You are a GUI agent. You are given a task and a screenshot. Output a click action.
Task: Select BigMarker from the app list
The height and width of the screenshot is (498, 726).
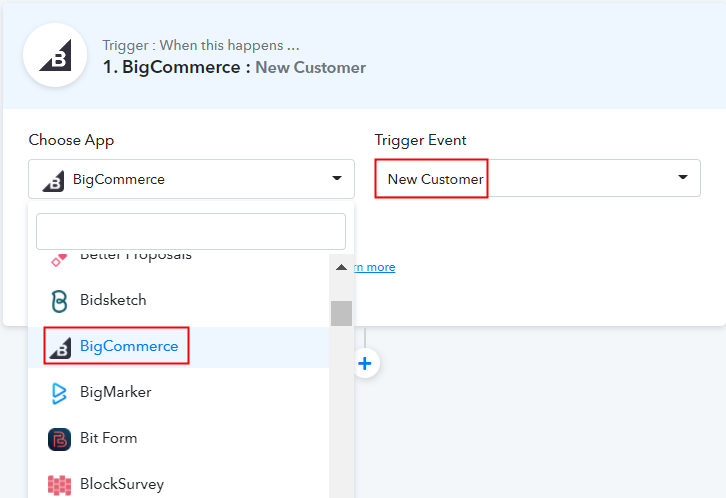tap(179, 392)
